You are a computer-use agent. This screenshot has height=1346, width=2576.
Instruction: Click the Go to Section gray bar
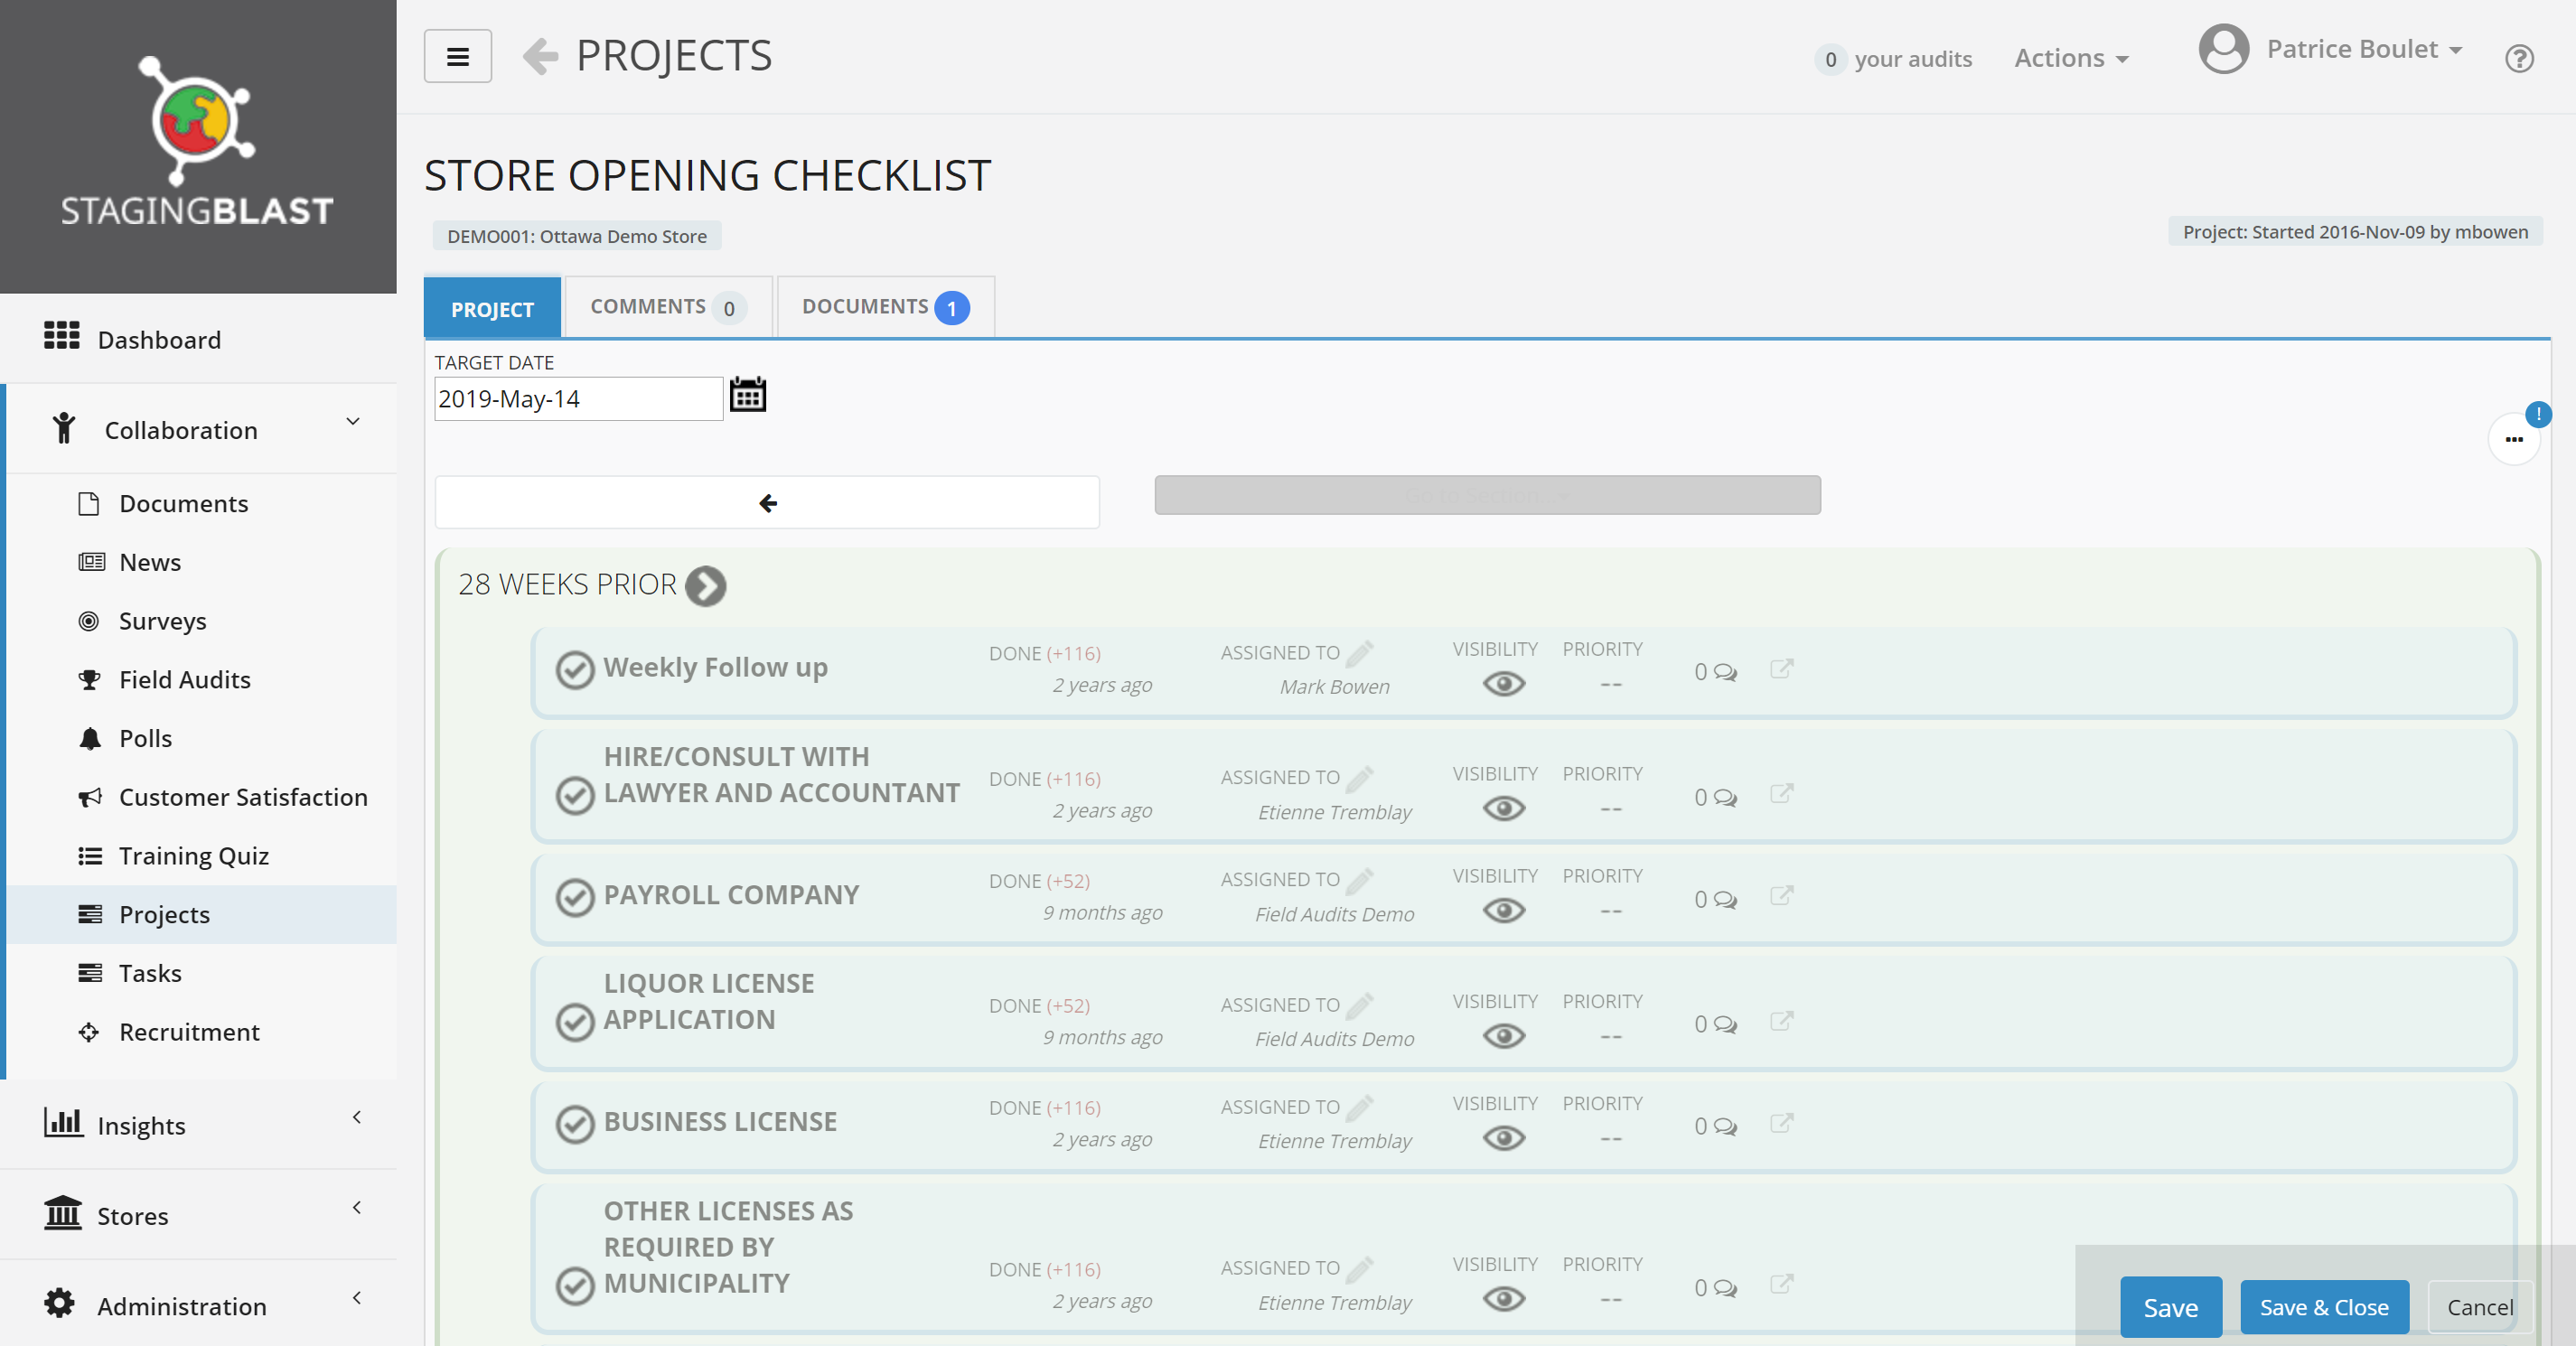(1486, 495)
